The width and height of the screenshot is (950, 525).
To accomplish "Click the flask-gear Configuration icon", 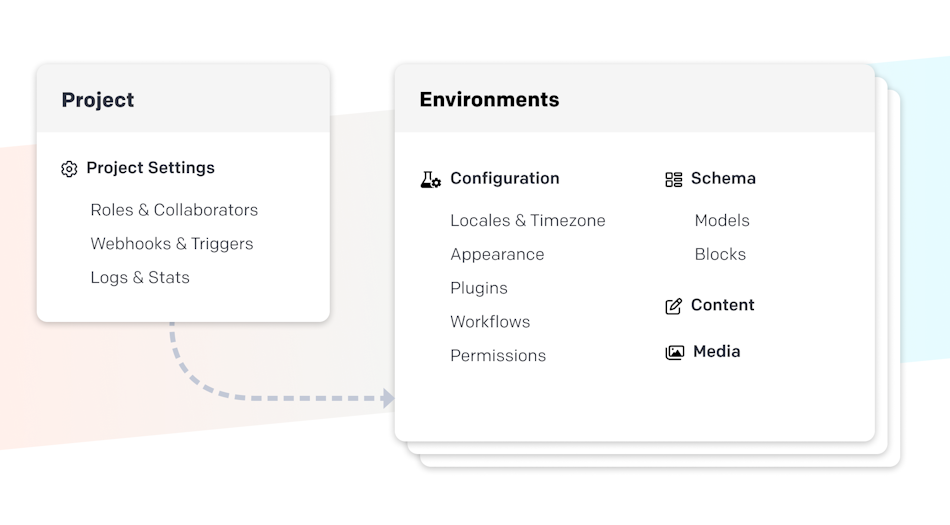I will (430, 180).
